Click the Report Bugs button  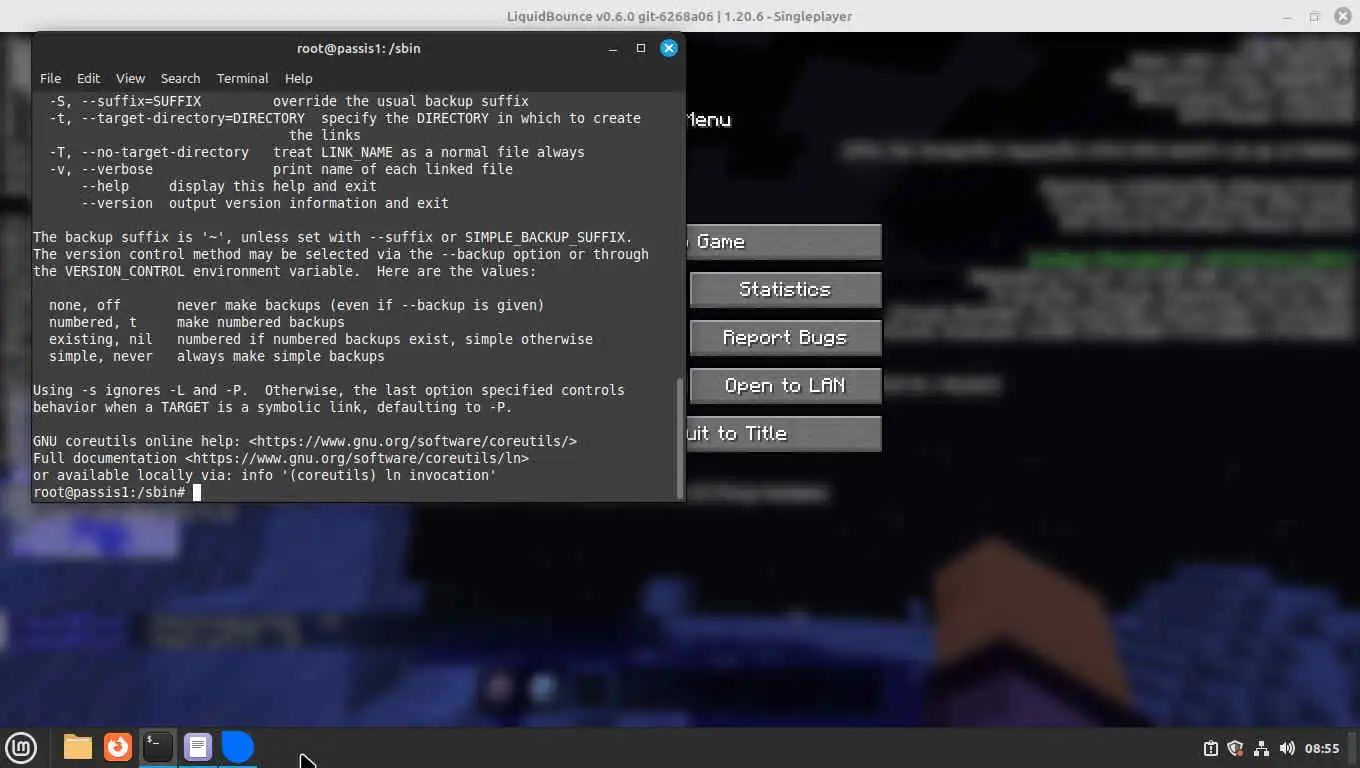point(785,338)
